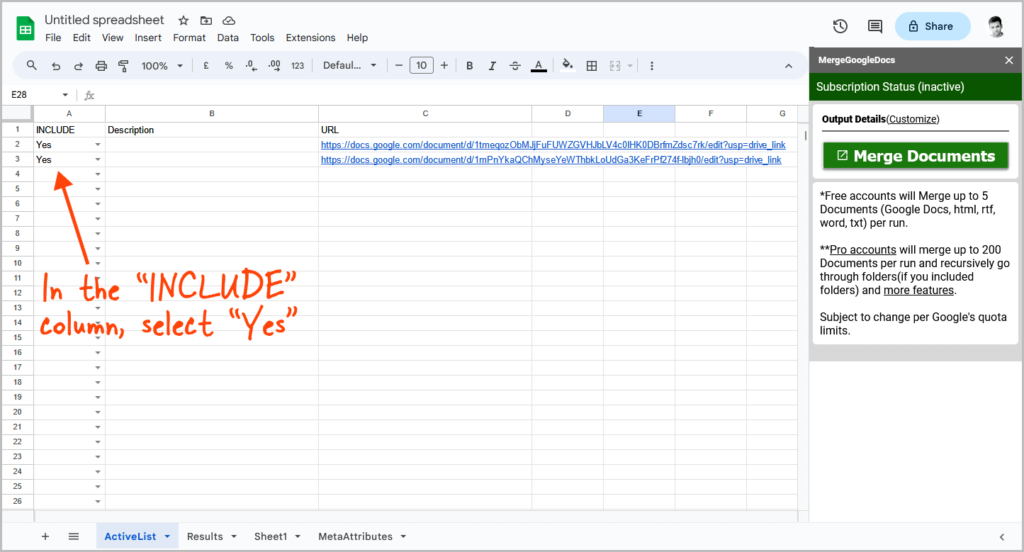This screenshot has height=552, width=1024.
Task: Open the INCLUDE dropdown in row 4
Action: point(98,174)
